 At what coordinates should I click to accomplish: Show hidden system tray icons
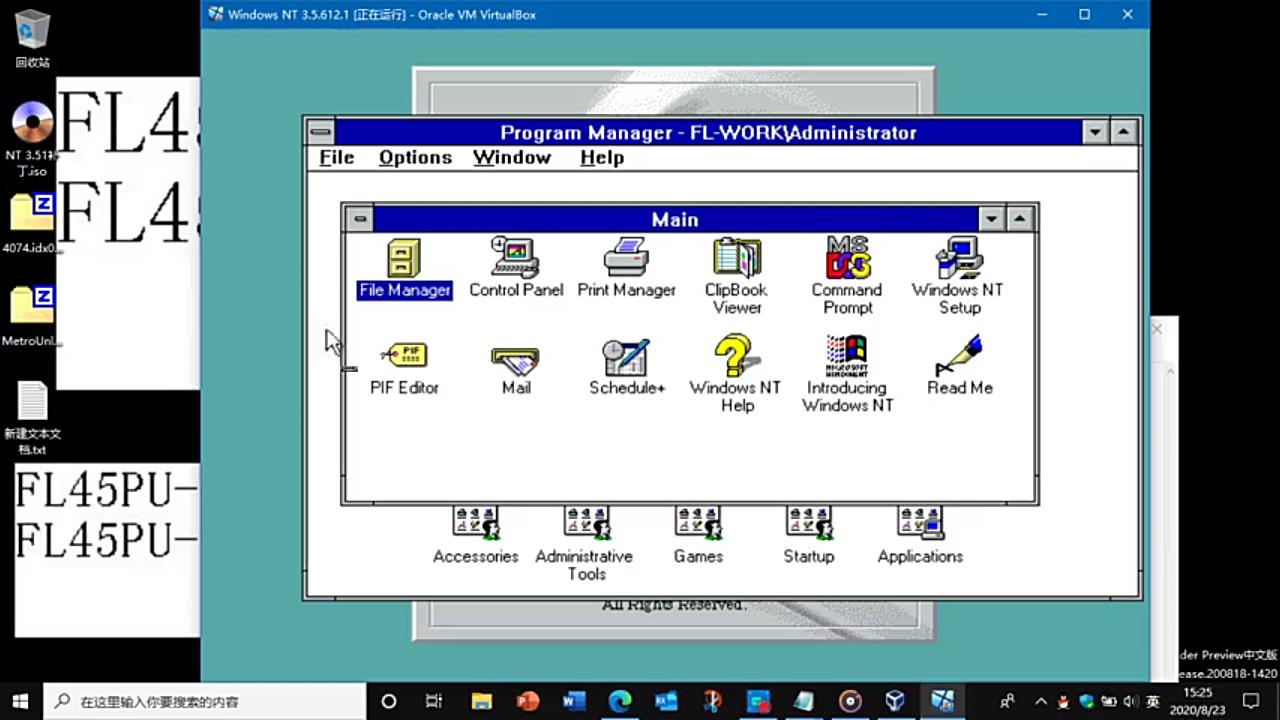(x=1040, y=701)
